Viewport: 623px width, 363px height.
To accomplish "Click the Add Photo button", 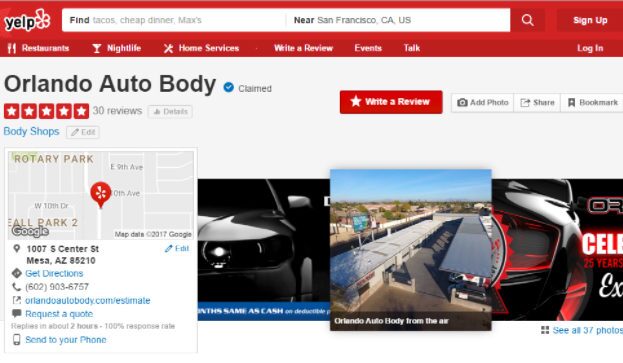I will [x=483, y=102].
